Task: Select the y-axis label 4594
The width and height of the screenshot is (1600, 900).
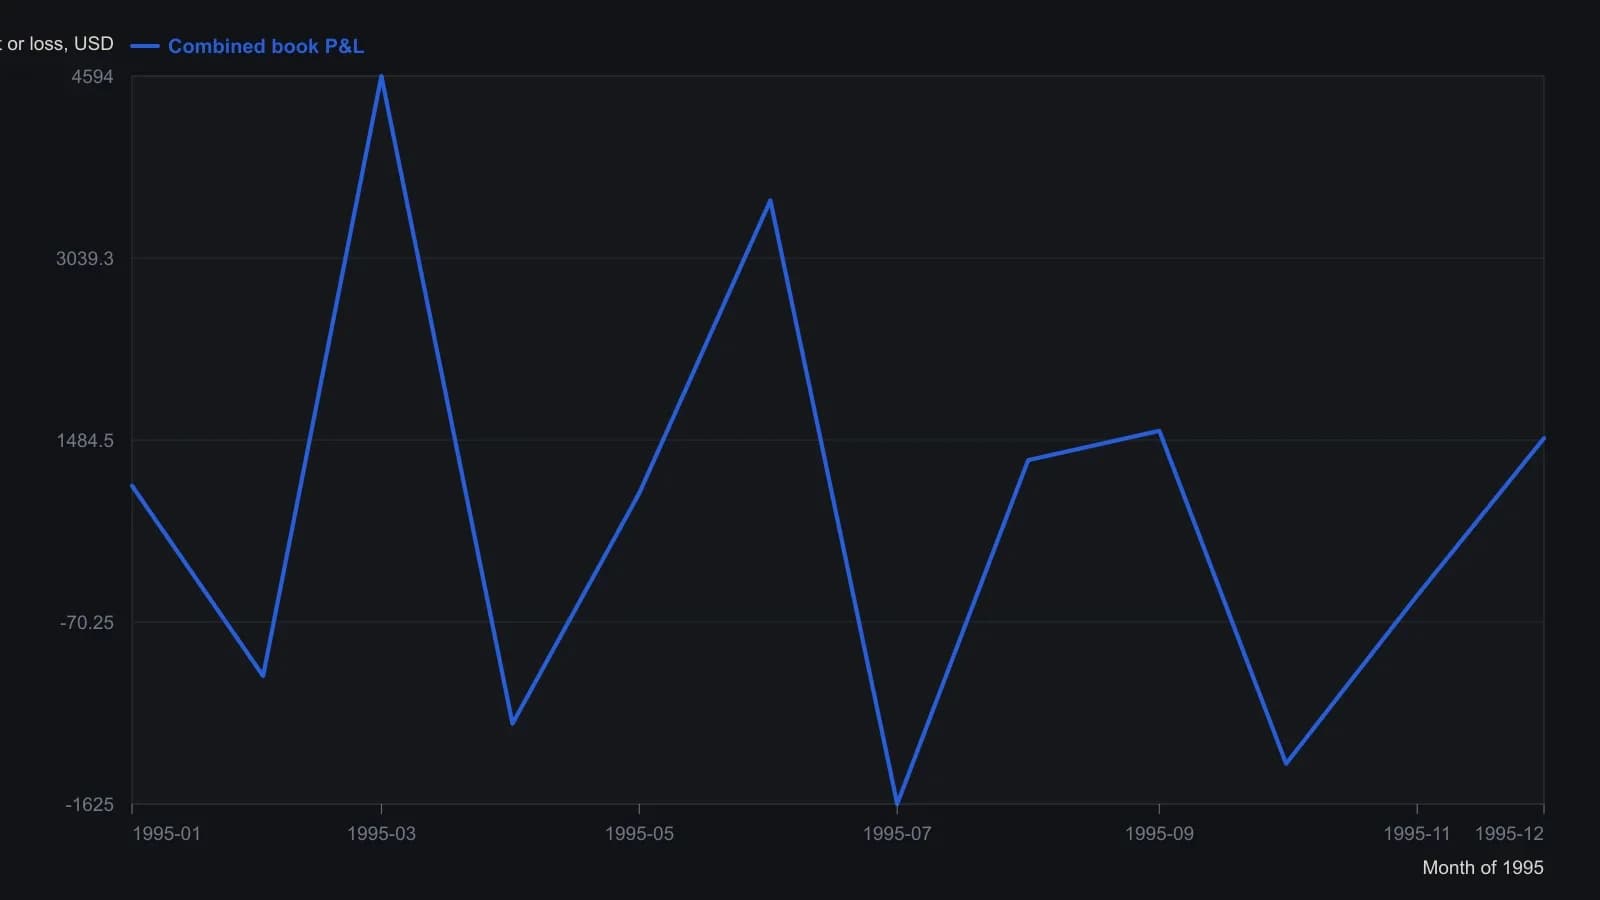Action: click(92, 77)
